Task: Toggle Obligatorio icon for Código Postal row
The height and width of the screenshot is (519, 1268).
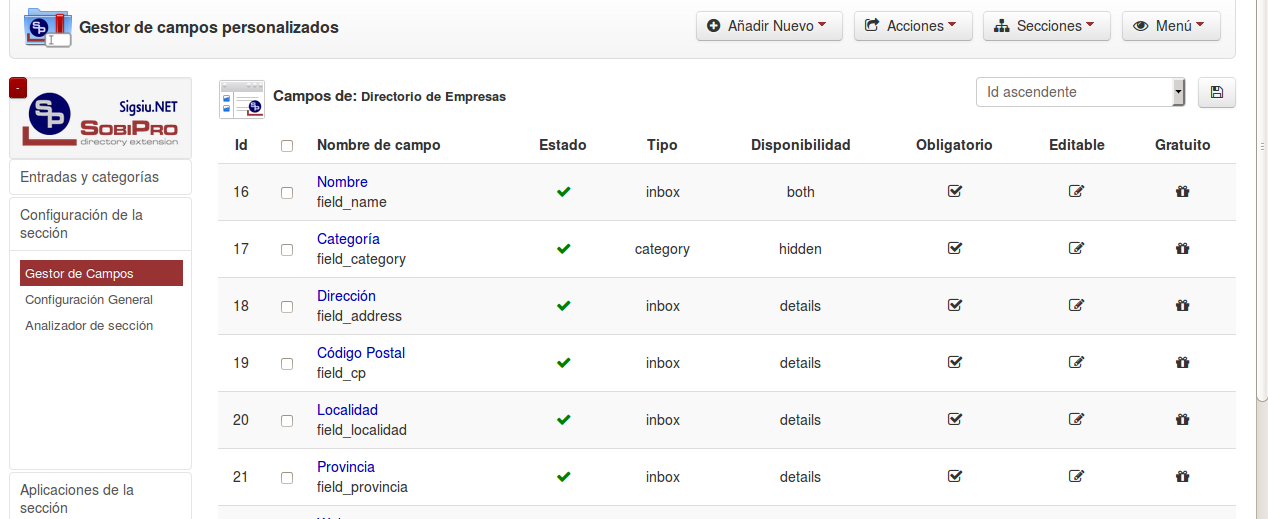Action: coord(954,362)
